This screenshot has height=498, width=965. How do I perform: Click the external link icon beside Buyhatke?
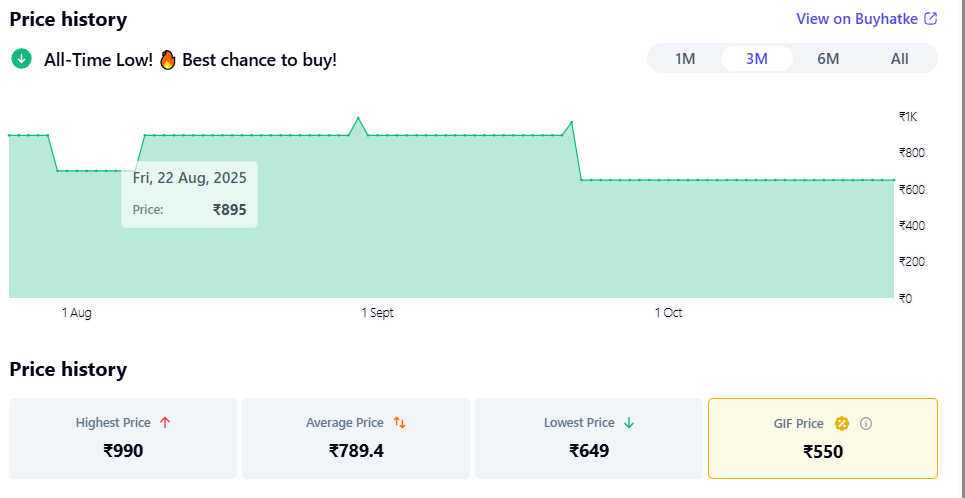click(931, 18)
